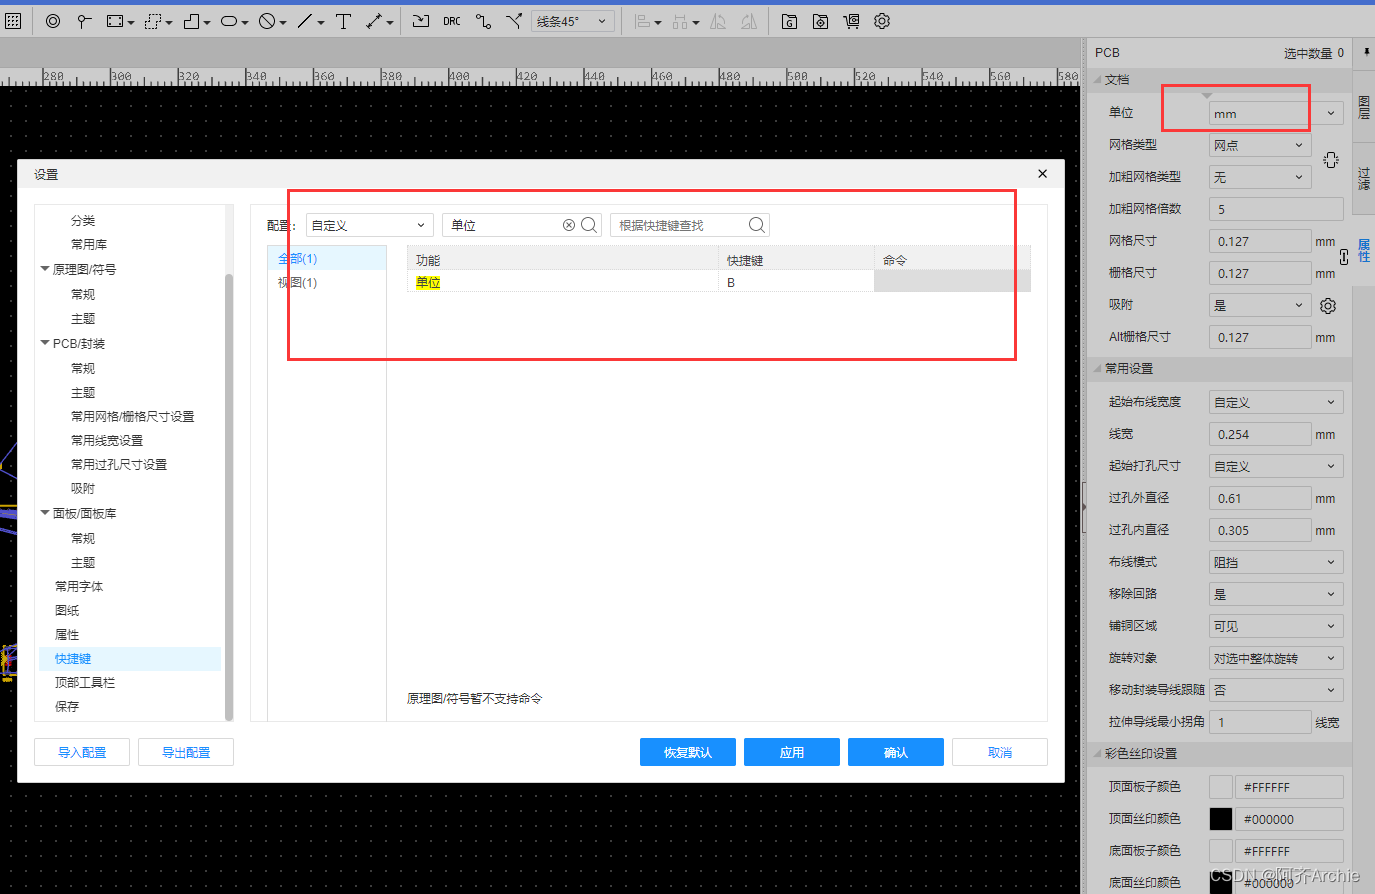1375x894 pixels.
Task: Switch to the 图层 side tab
Action: pos(1364,107)
